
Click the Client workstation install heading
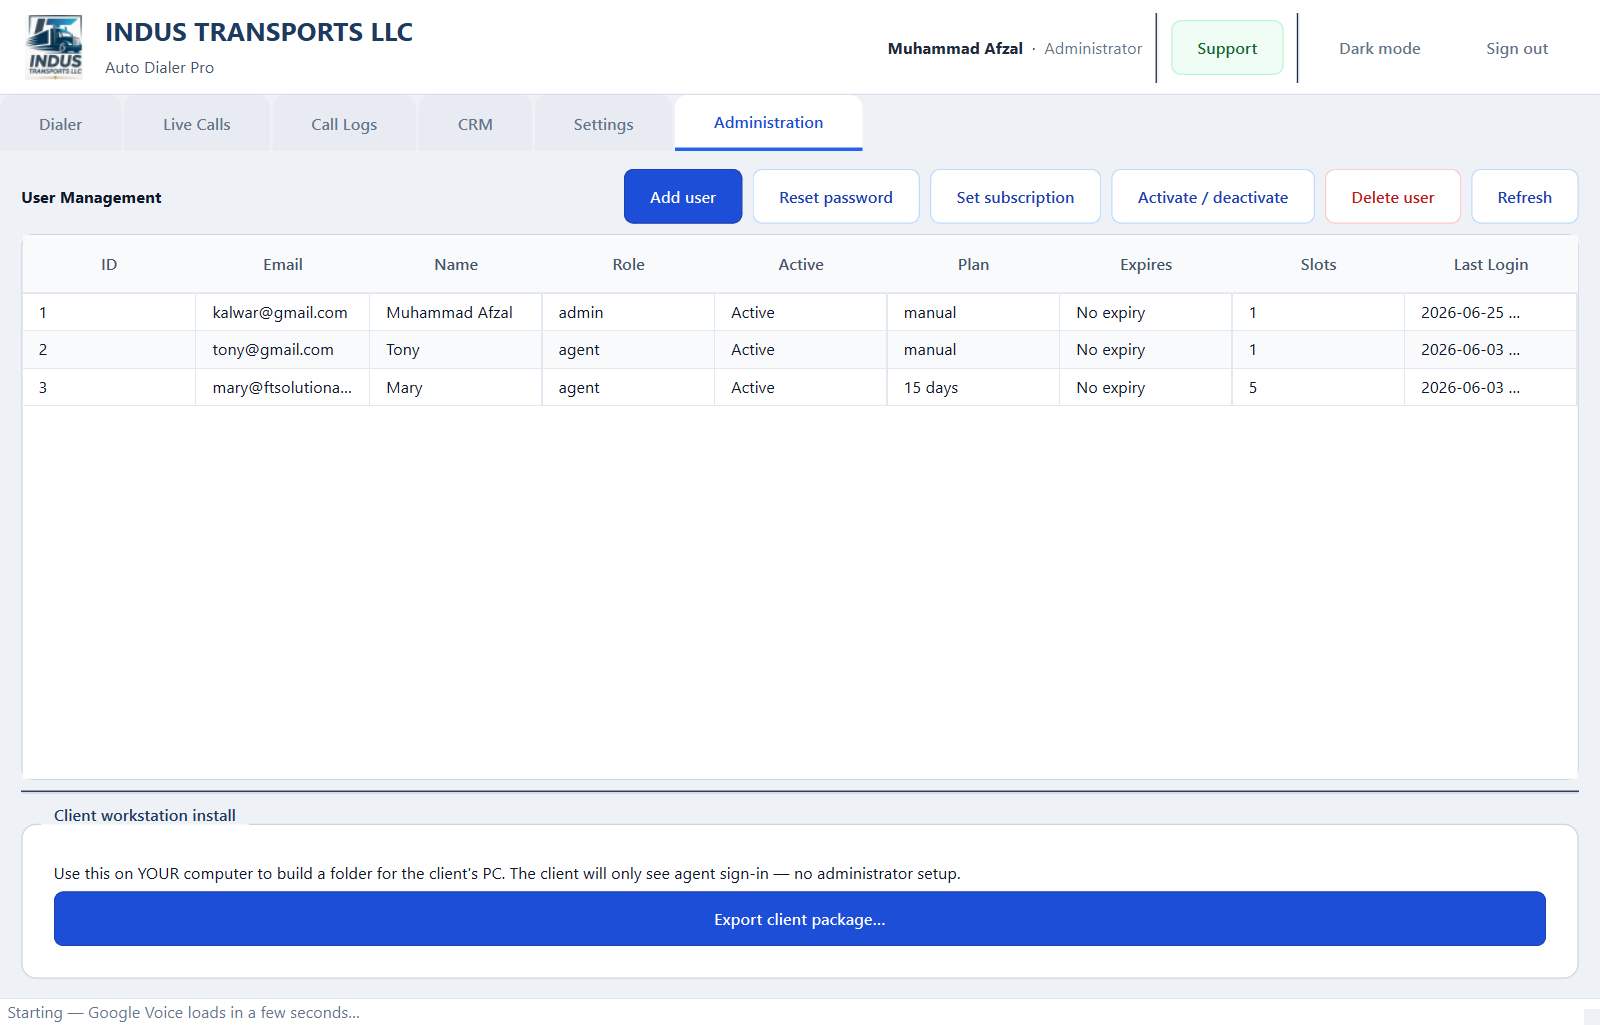point(145,815)
